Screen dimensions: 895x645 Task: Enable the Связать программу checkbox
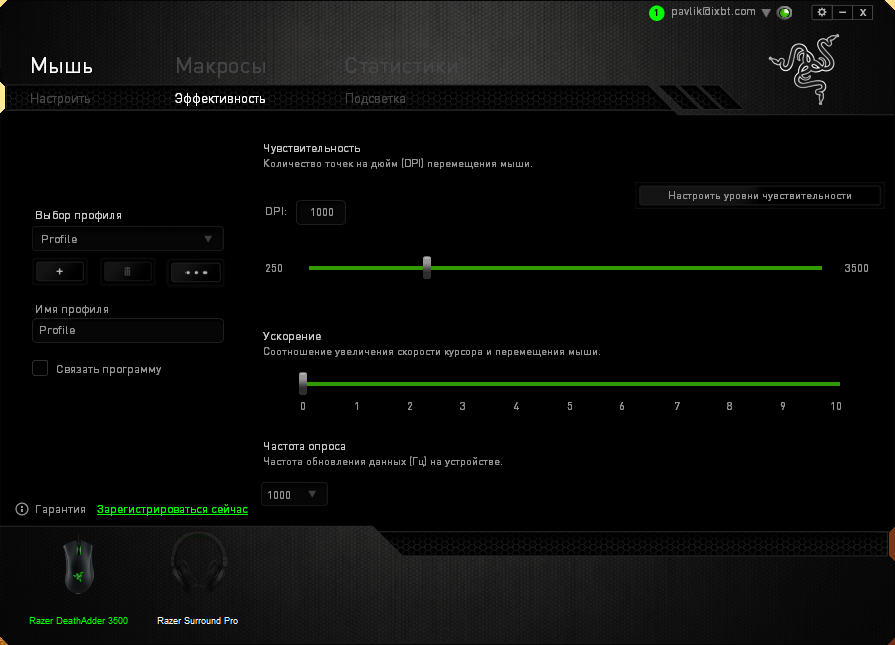[40, 369]
